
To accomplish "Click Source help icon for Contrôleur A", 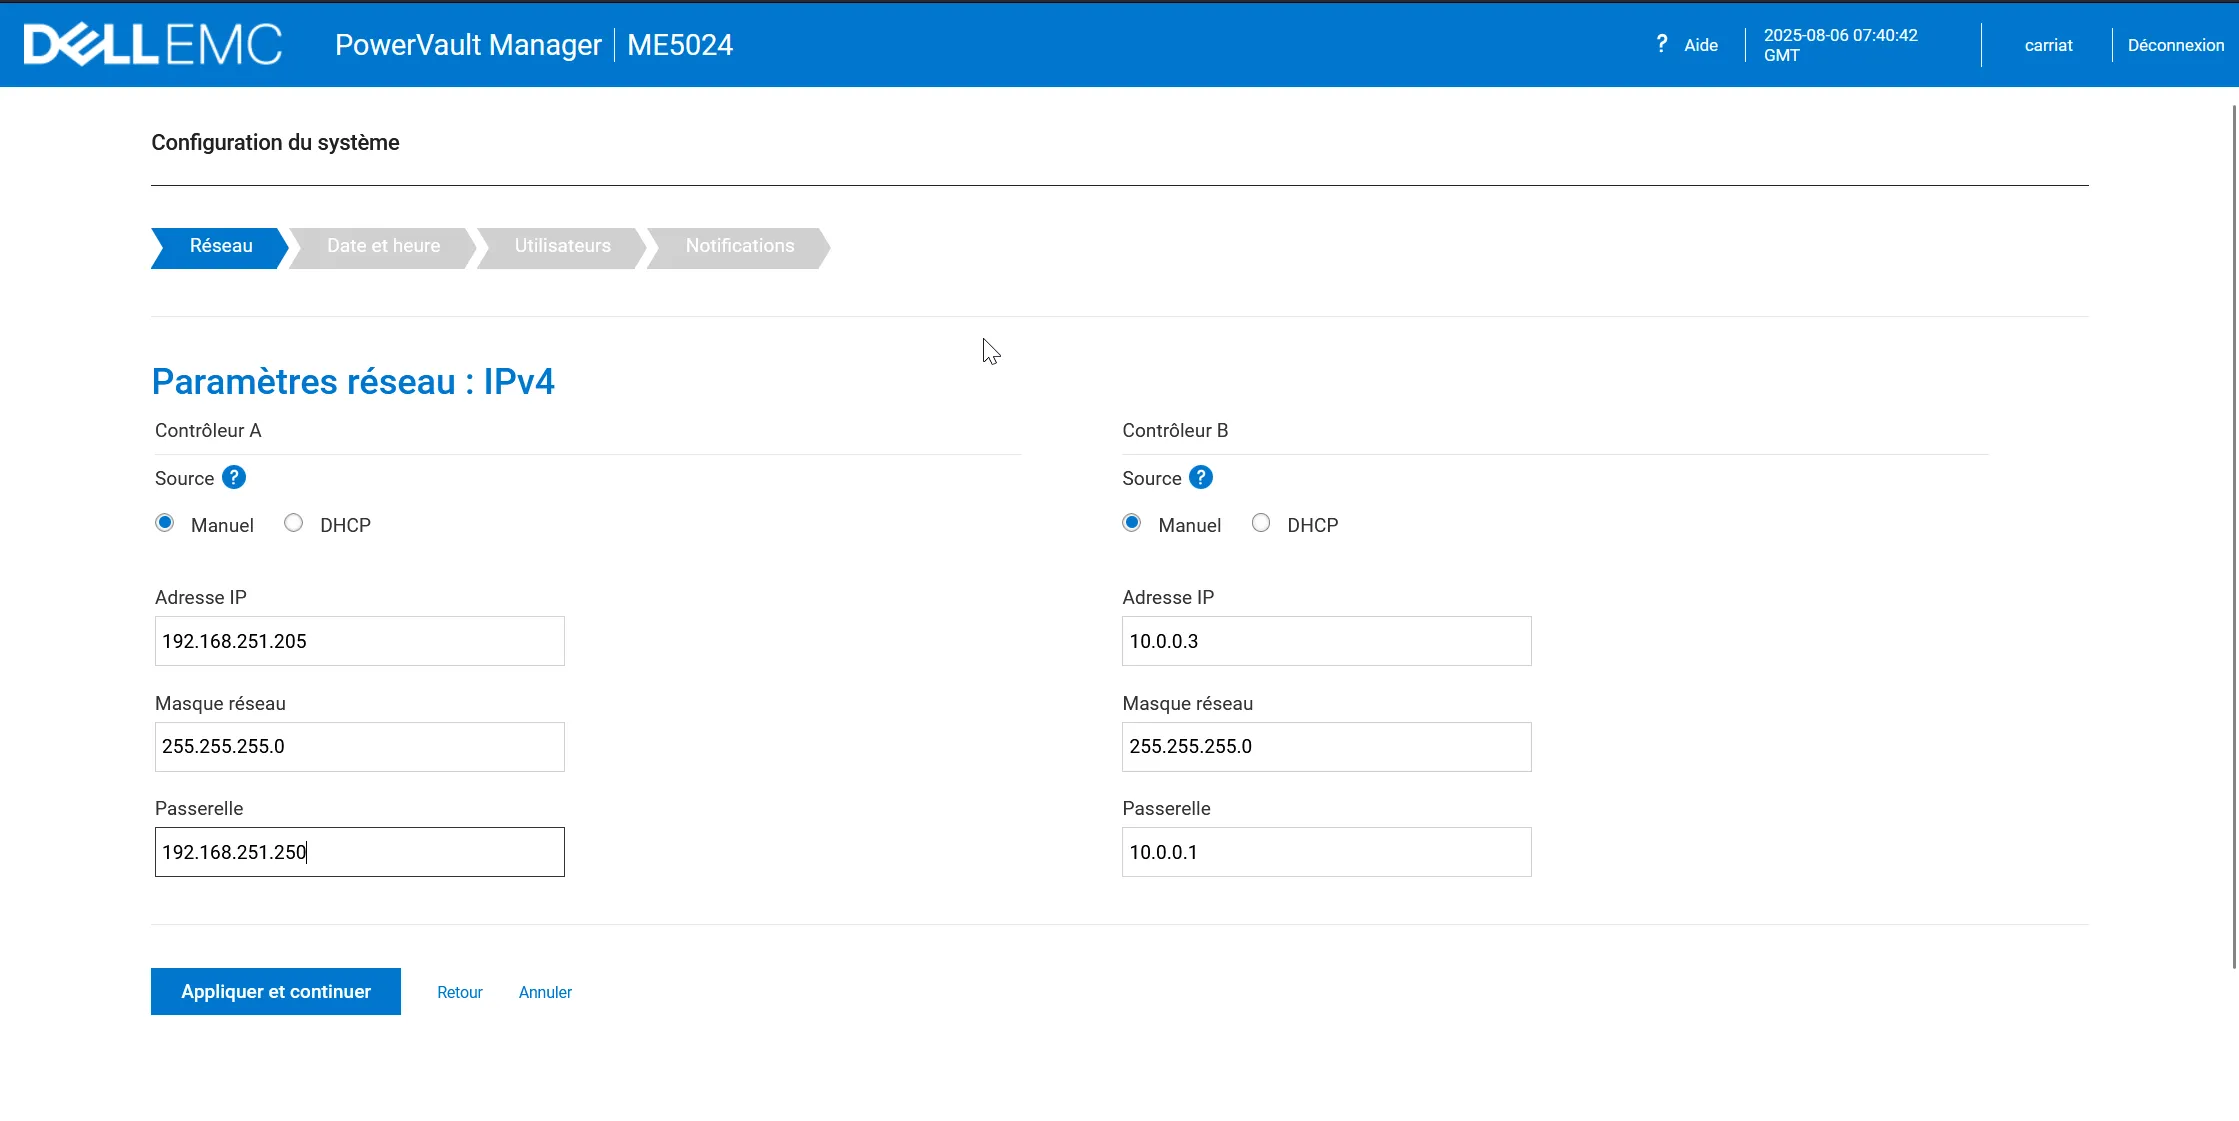I will click(234, 478).
